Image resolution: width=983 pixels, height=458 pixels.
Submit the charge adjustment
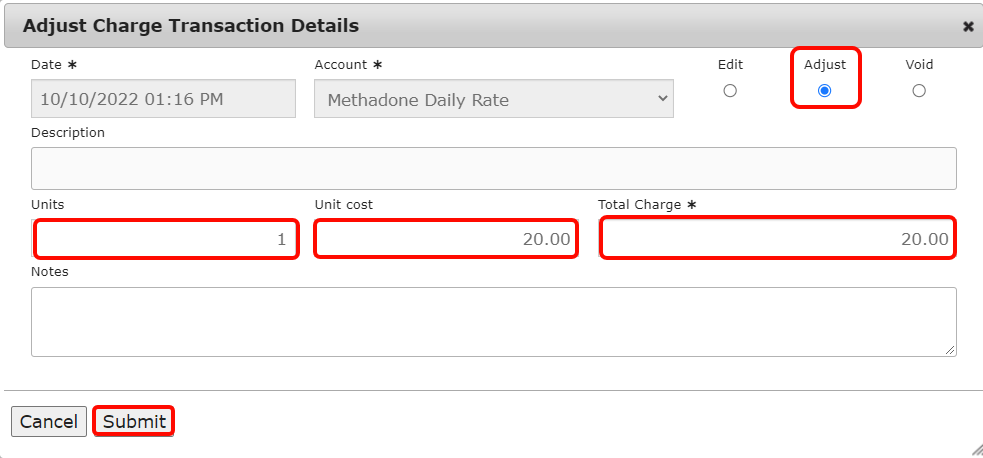(x=134, y=421)
